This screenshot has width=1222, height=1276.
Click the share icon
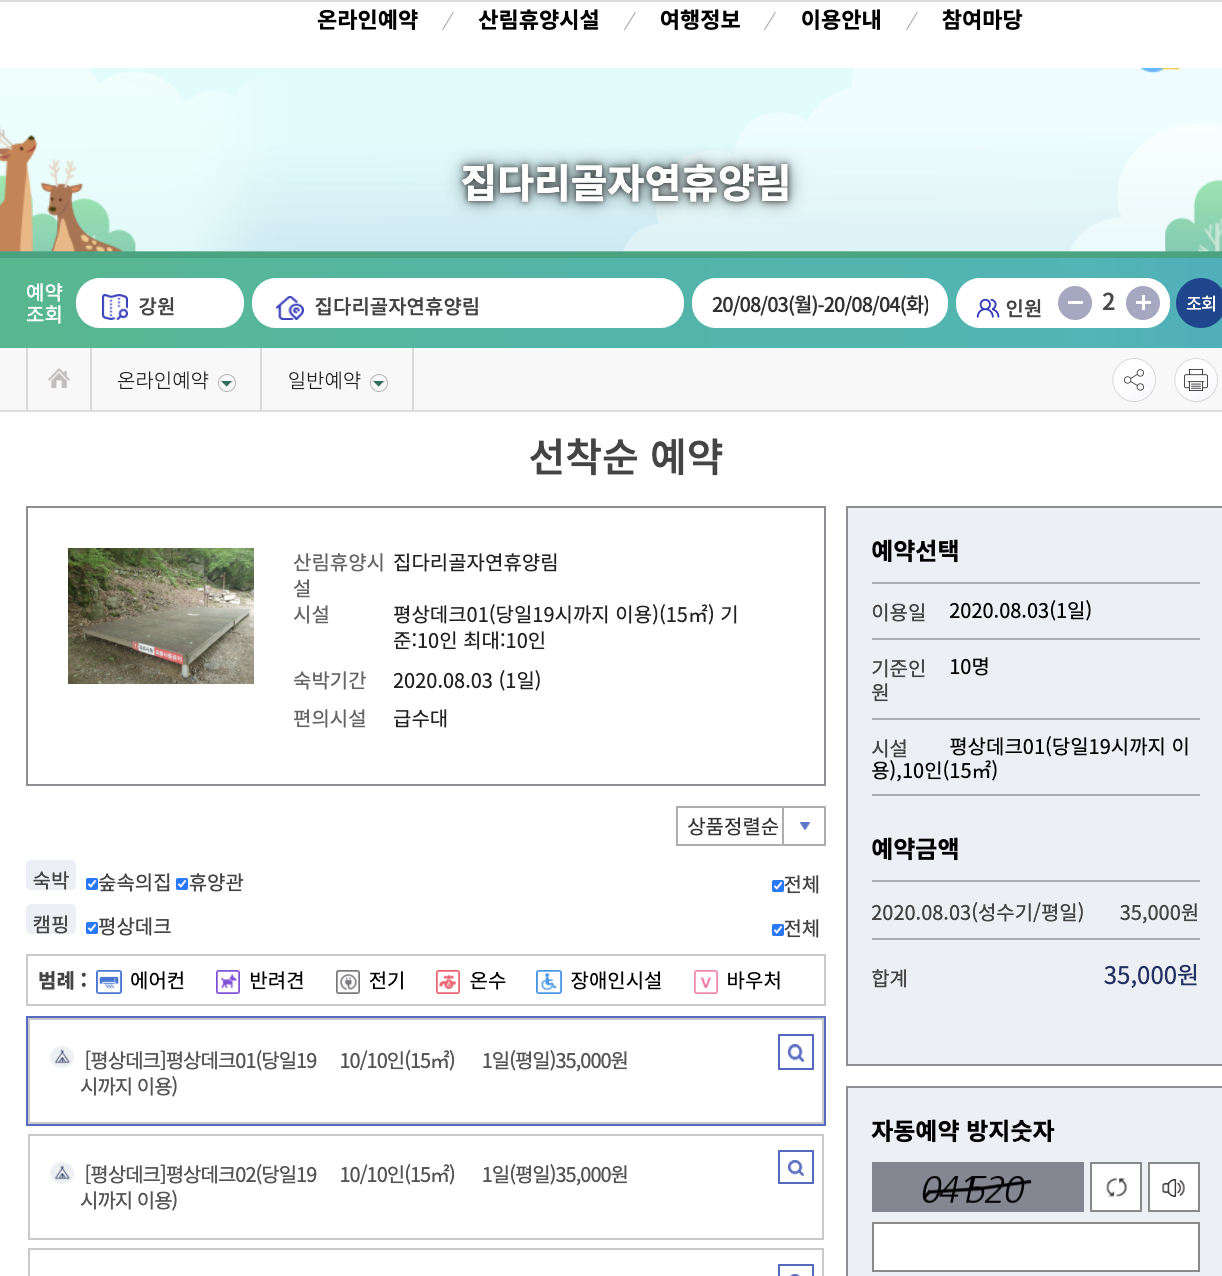point(1134,380)
